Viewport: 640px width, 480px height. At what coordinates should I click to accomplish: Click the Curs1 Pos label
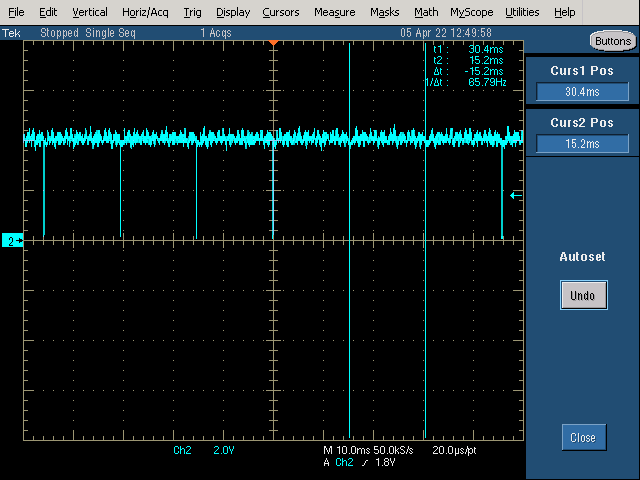click(582, 71)
